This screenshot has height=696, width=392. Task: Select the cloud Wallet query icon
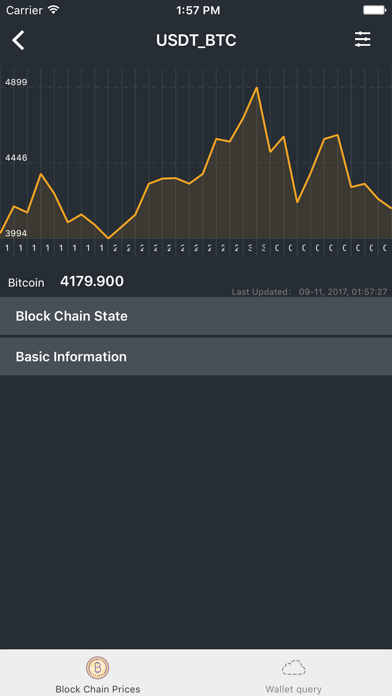point(293,668)
